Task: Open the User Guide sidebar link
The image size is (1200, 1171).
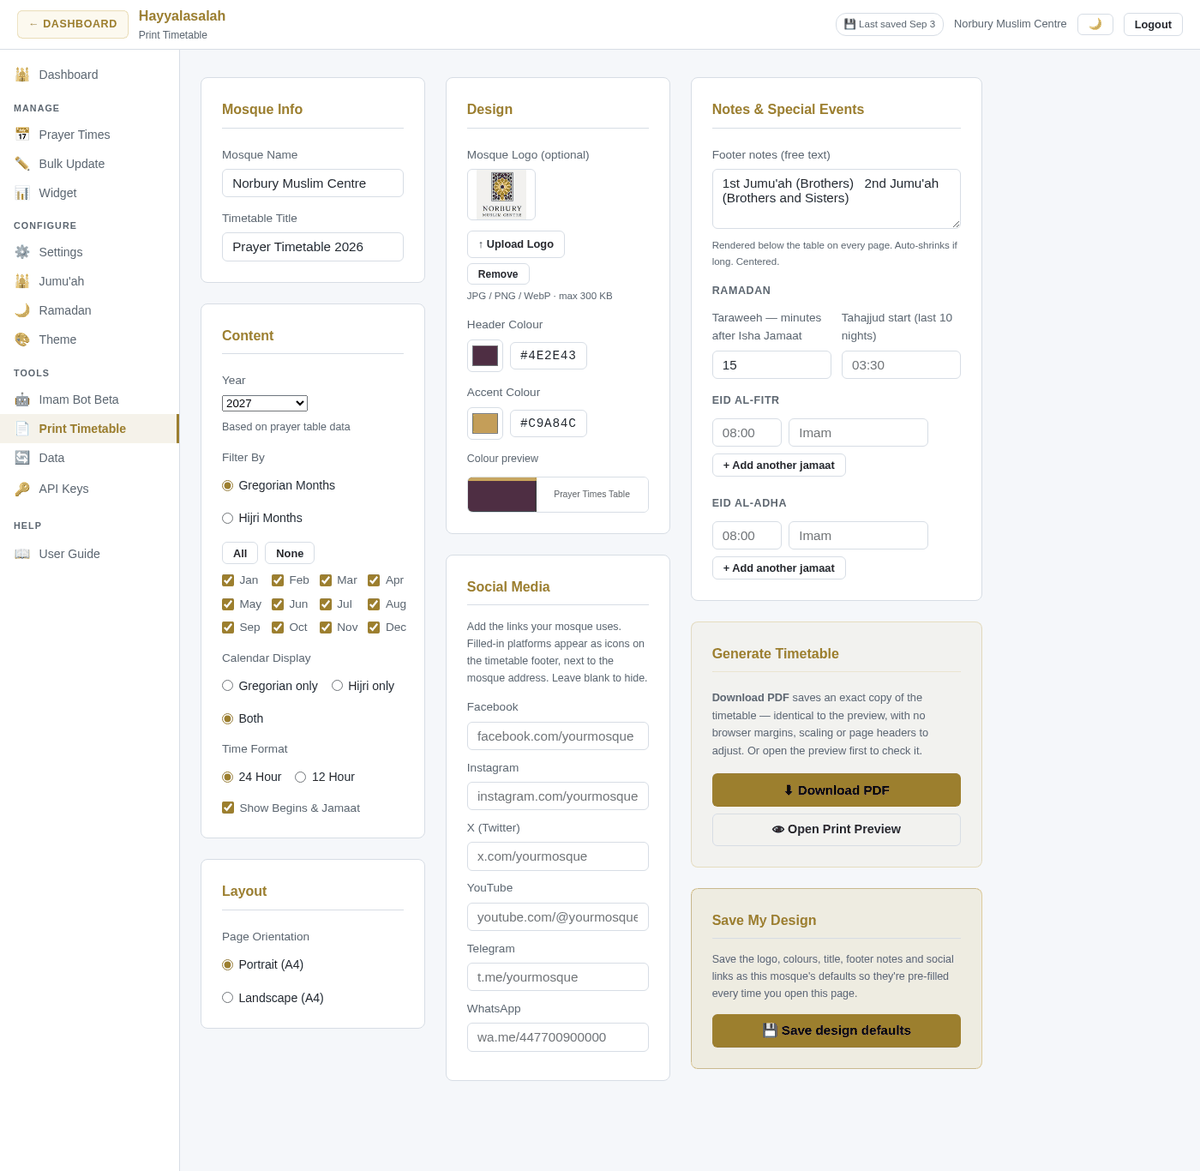Action: [x=90, y=553]
